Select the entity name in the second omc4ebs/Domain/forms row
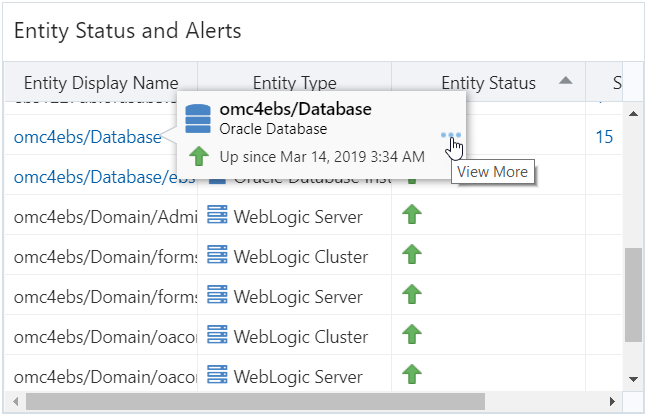The width and height of the screenshot is (648, 414). coord(105,297)
